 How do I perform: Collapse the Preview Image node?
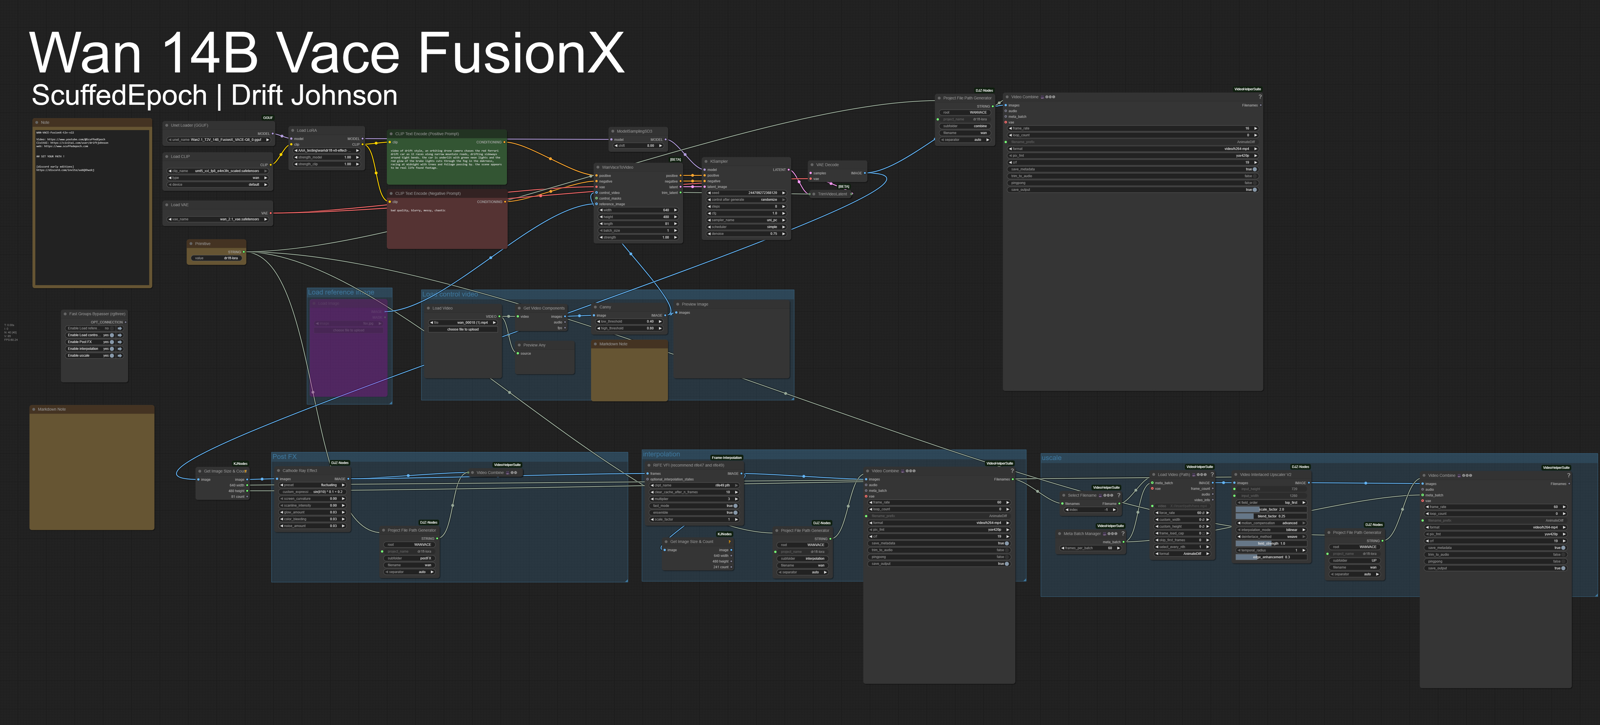point(678,304)
